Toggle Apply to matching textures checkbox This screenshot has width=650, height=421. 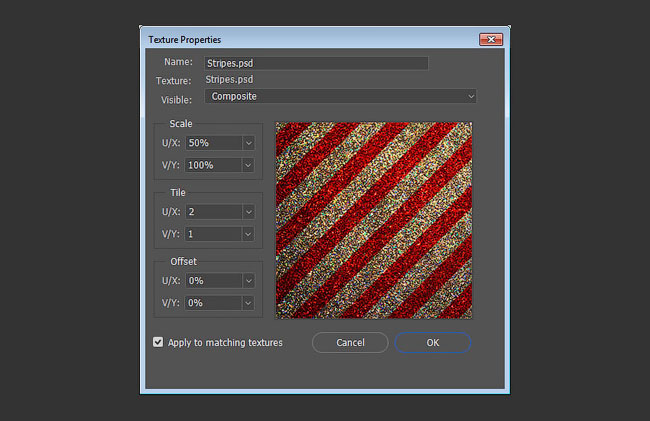click(x=158, y=342)
